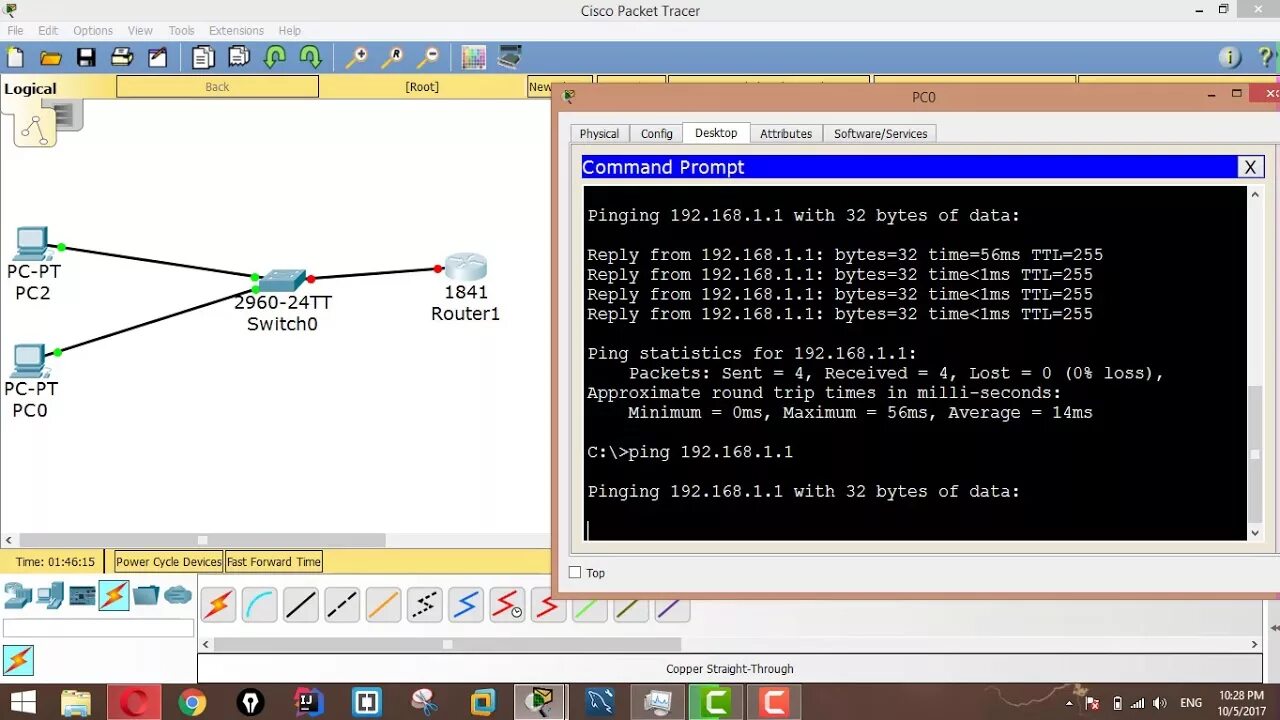The width and height of the screenshot is (1280, 720).
Task: Click the Zoom Out magnifier icon
Action: (x=428, y=57)
